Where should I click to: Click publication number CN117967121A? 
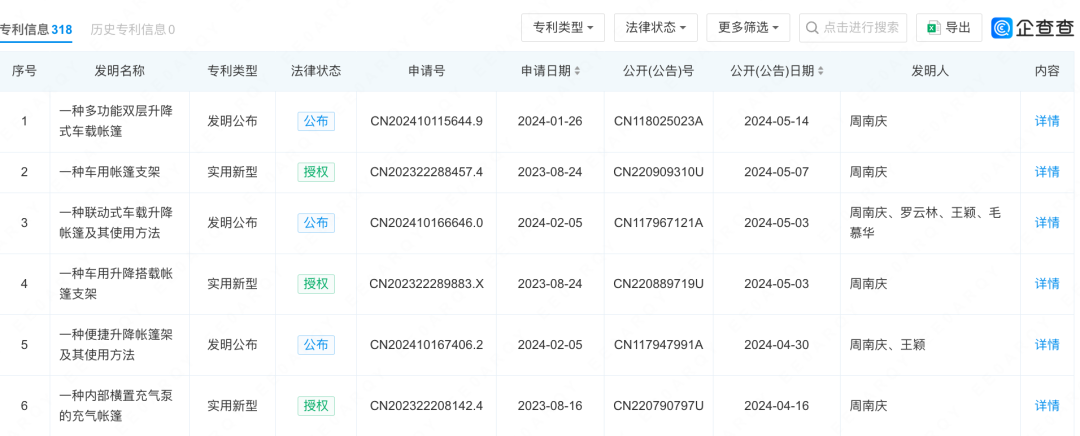pyautogui.click(x=658, y=222)
